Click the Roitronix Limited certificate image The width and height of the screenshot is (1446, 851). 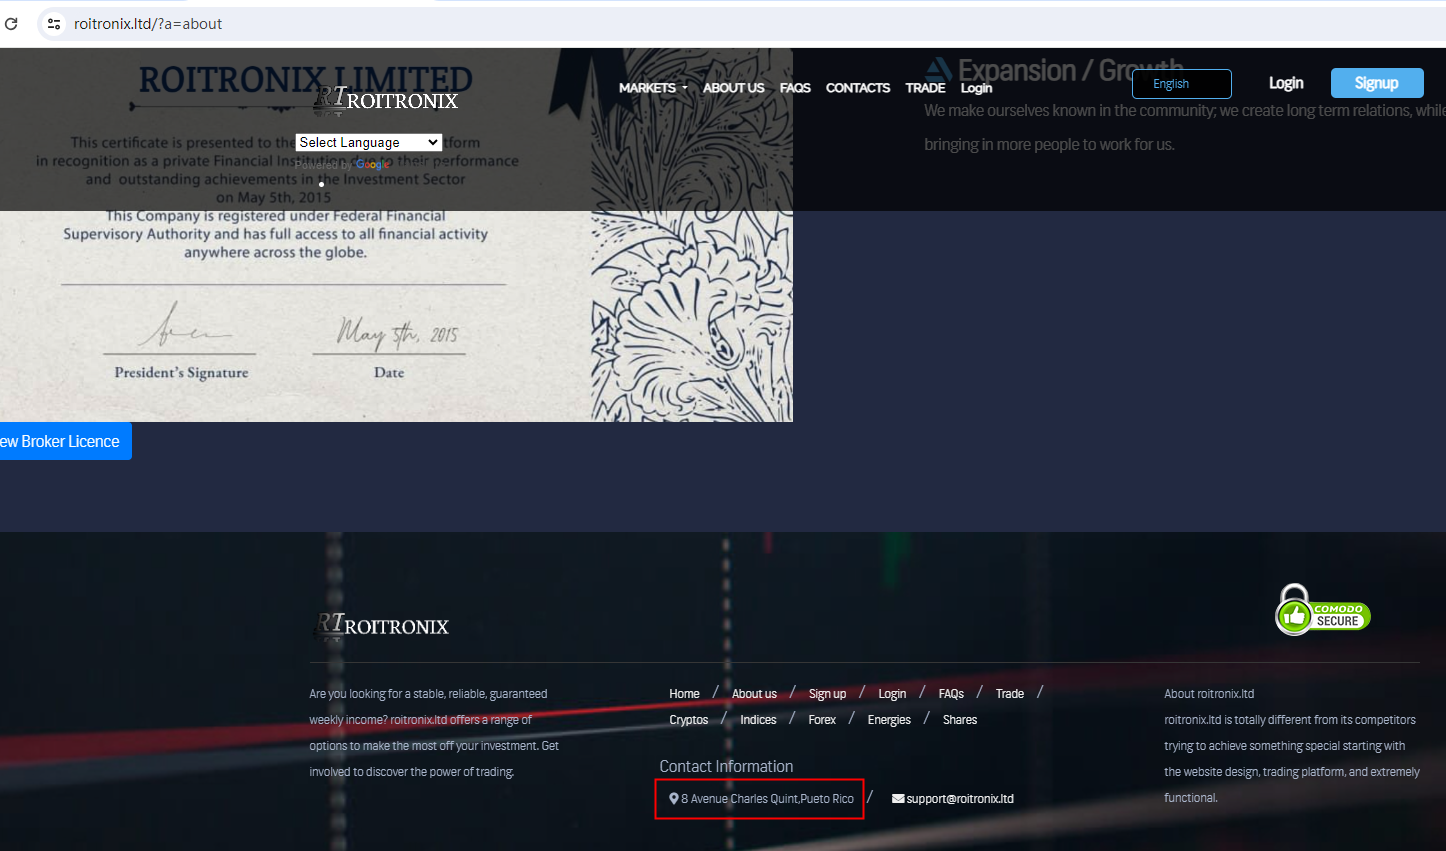click(396, 235)
